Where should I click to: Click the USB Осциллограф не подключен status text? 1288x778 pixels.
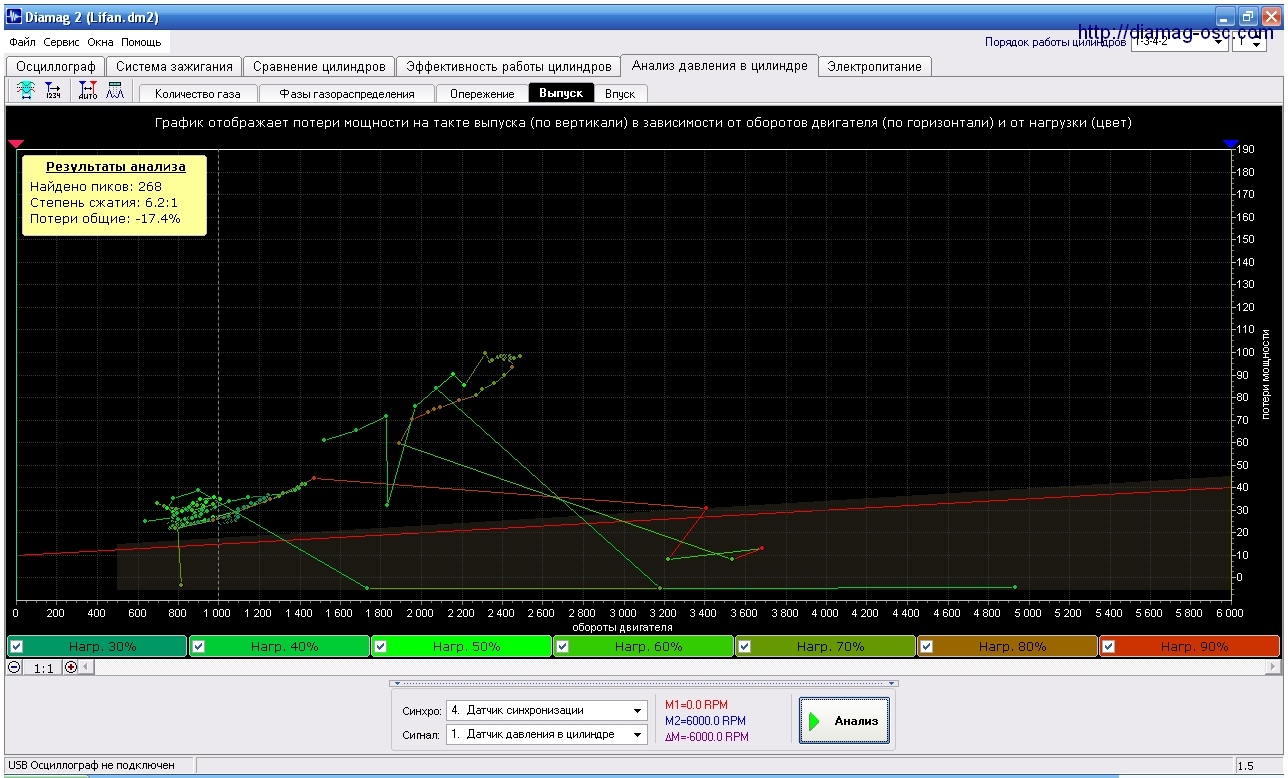click(x=91, y=765)
